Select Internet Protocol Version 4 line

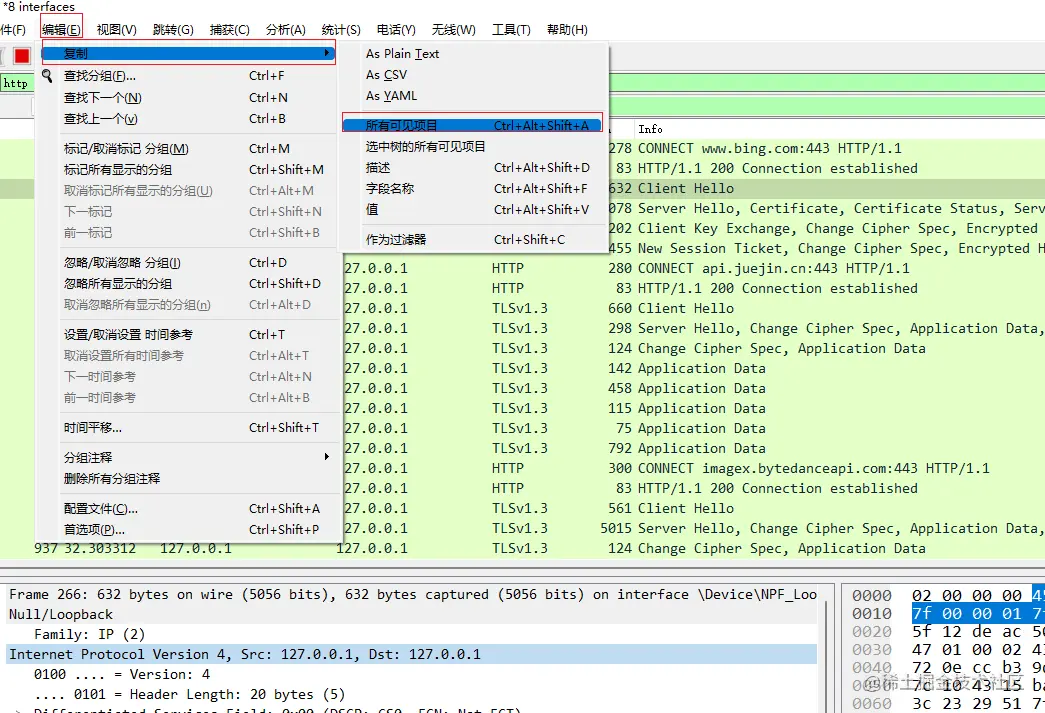[x=412, y=654]
